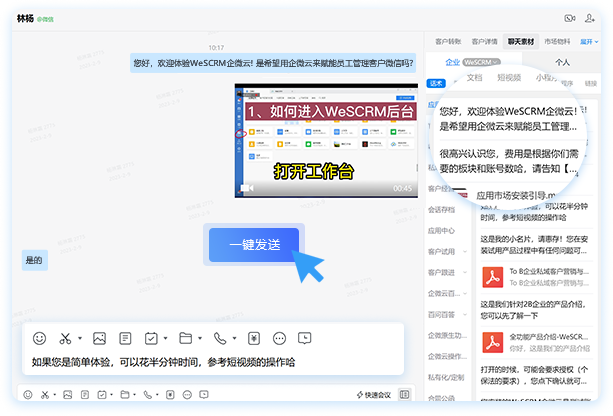Click contact name 林杨 in header
The width and height of the screenshot is (613, 416).
[x=25, y=18]
